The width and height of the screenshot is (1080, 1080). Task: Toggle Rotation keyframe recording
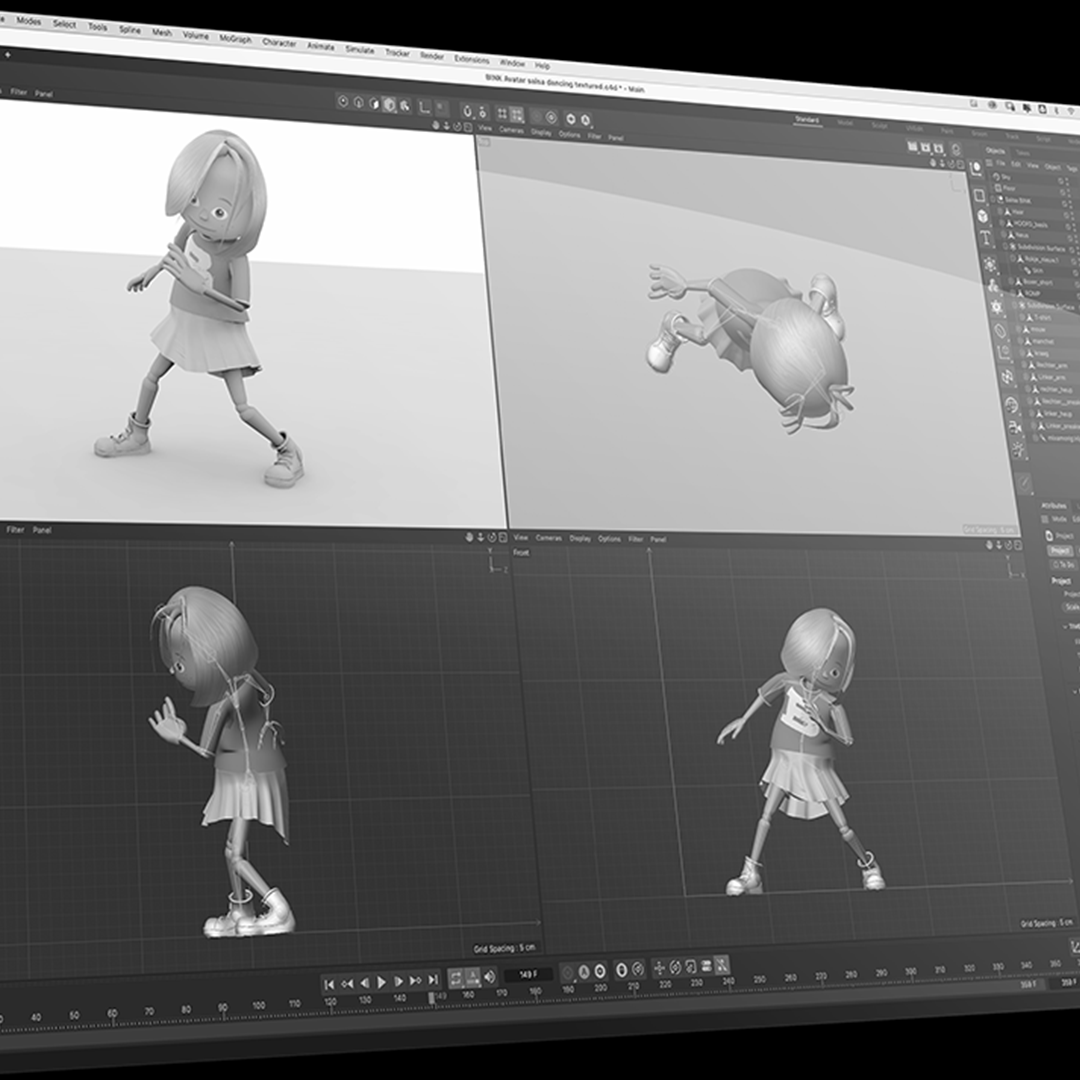click(x=675, y=968)
